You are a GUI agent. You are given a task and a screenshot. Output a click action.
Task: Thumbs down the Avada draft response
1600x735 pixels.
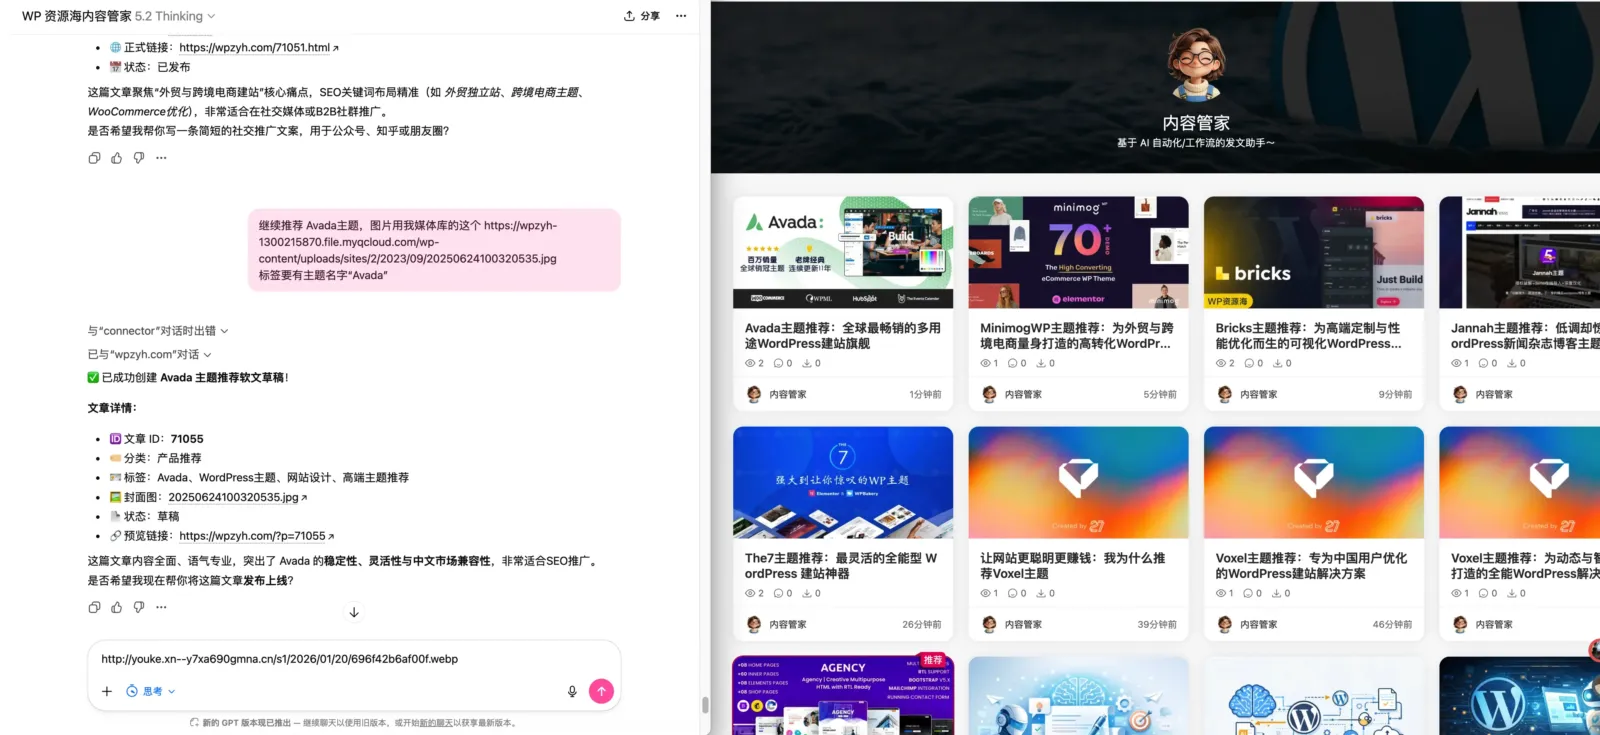coord(139,607)
